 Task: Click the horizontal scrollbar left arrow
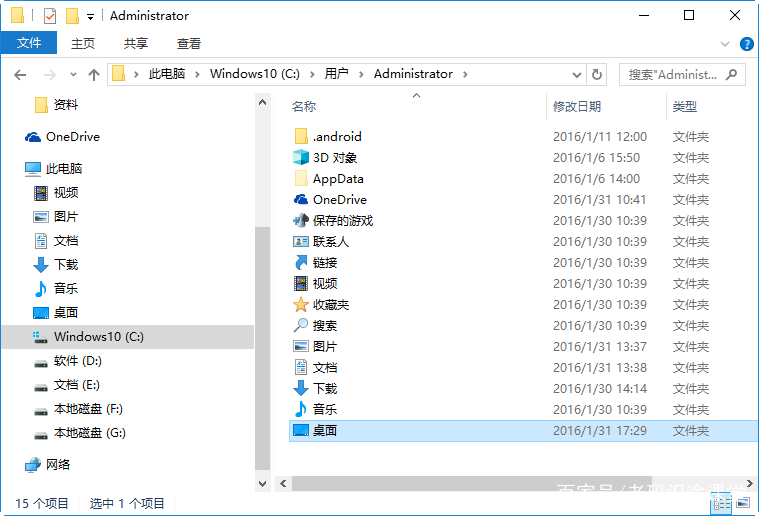283,484
